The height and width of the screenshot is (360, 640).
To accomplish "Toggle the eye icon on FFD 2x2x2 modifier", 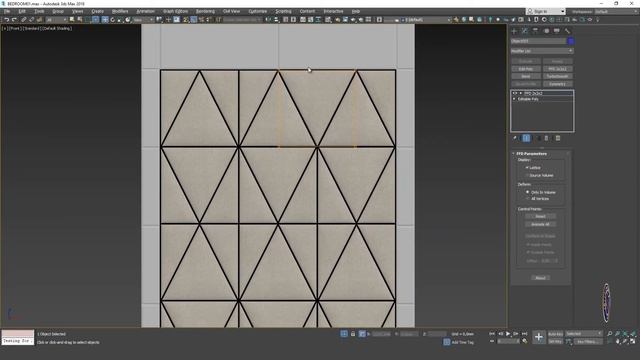I will [515, 93].
